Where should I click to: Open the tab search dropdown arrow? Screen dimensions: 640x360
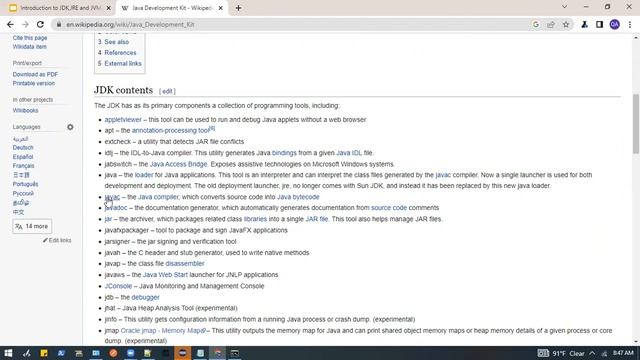pos(564,7)
